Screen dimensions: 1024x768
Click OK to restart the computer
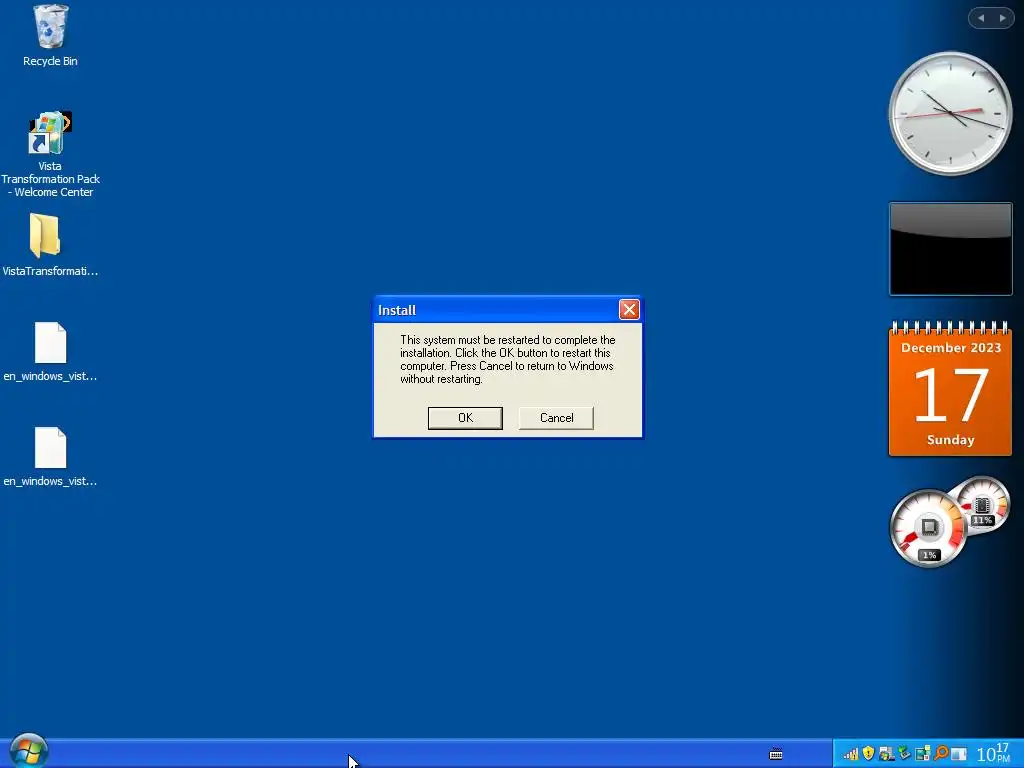pos(465,418)
